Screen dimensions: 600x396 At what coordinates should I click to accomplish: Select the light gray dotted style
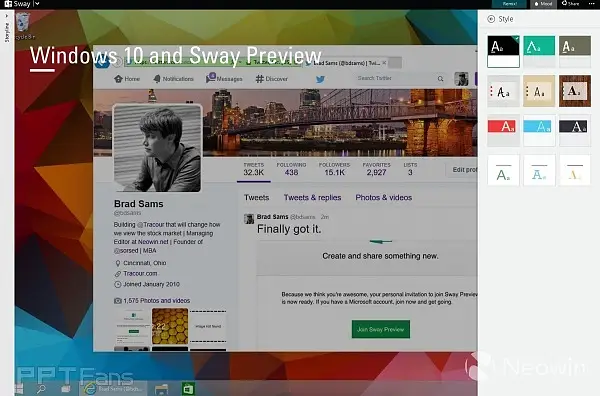pyautogui.click(x=503, y=91)
